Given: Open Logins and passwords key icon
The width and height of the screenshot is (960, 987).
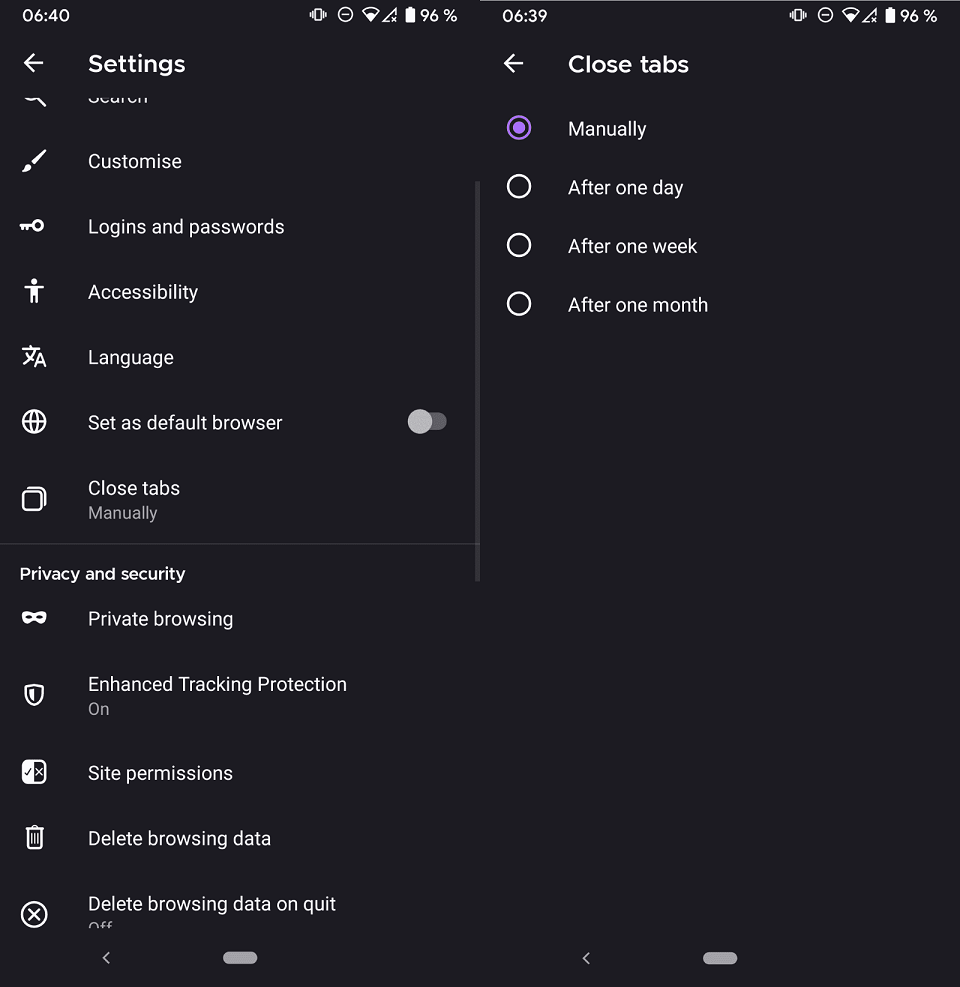Looking at the screenshot, I should click(32, 226).
